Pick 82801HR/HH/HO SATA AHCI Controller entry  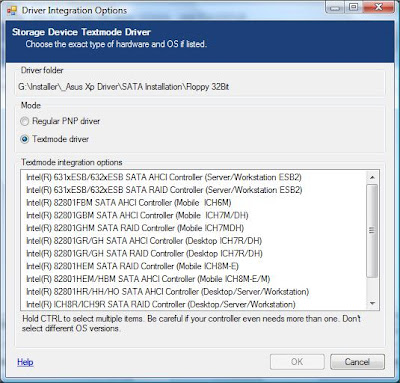(193, 292)
